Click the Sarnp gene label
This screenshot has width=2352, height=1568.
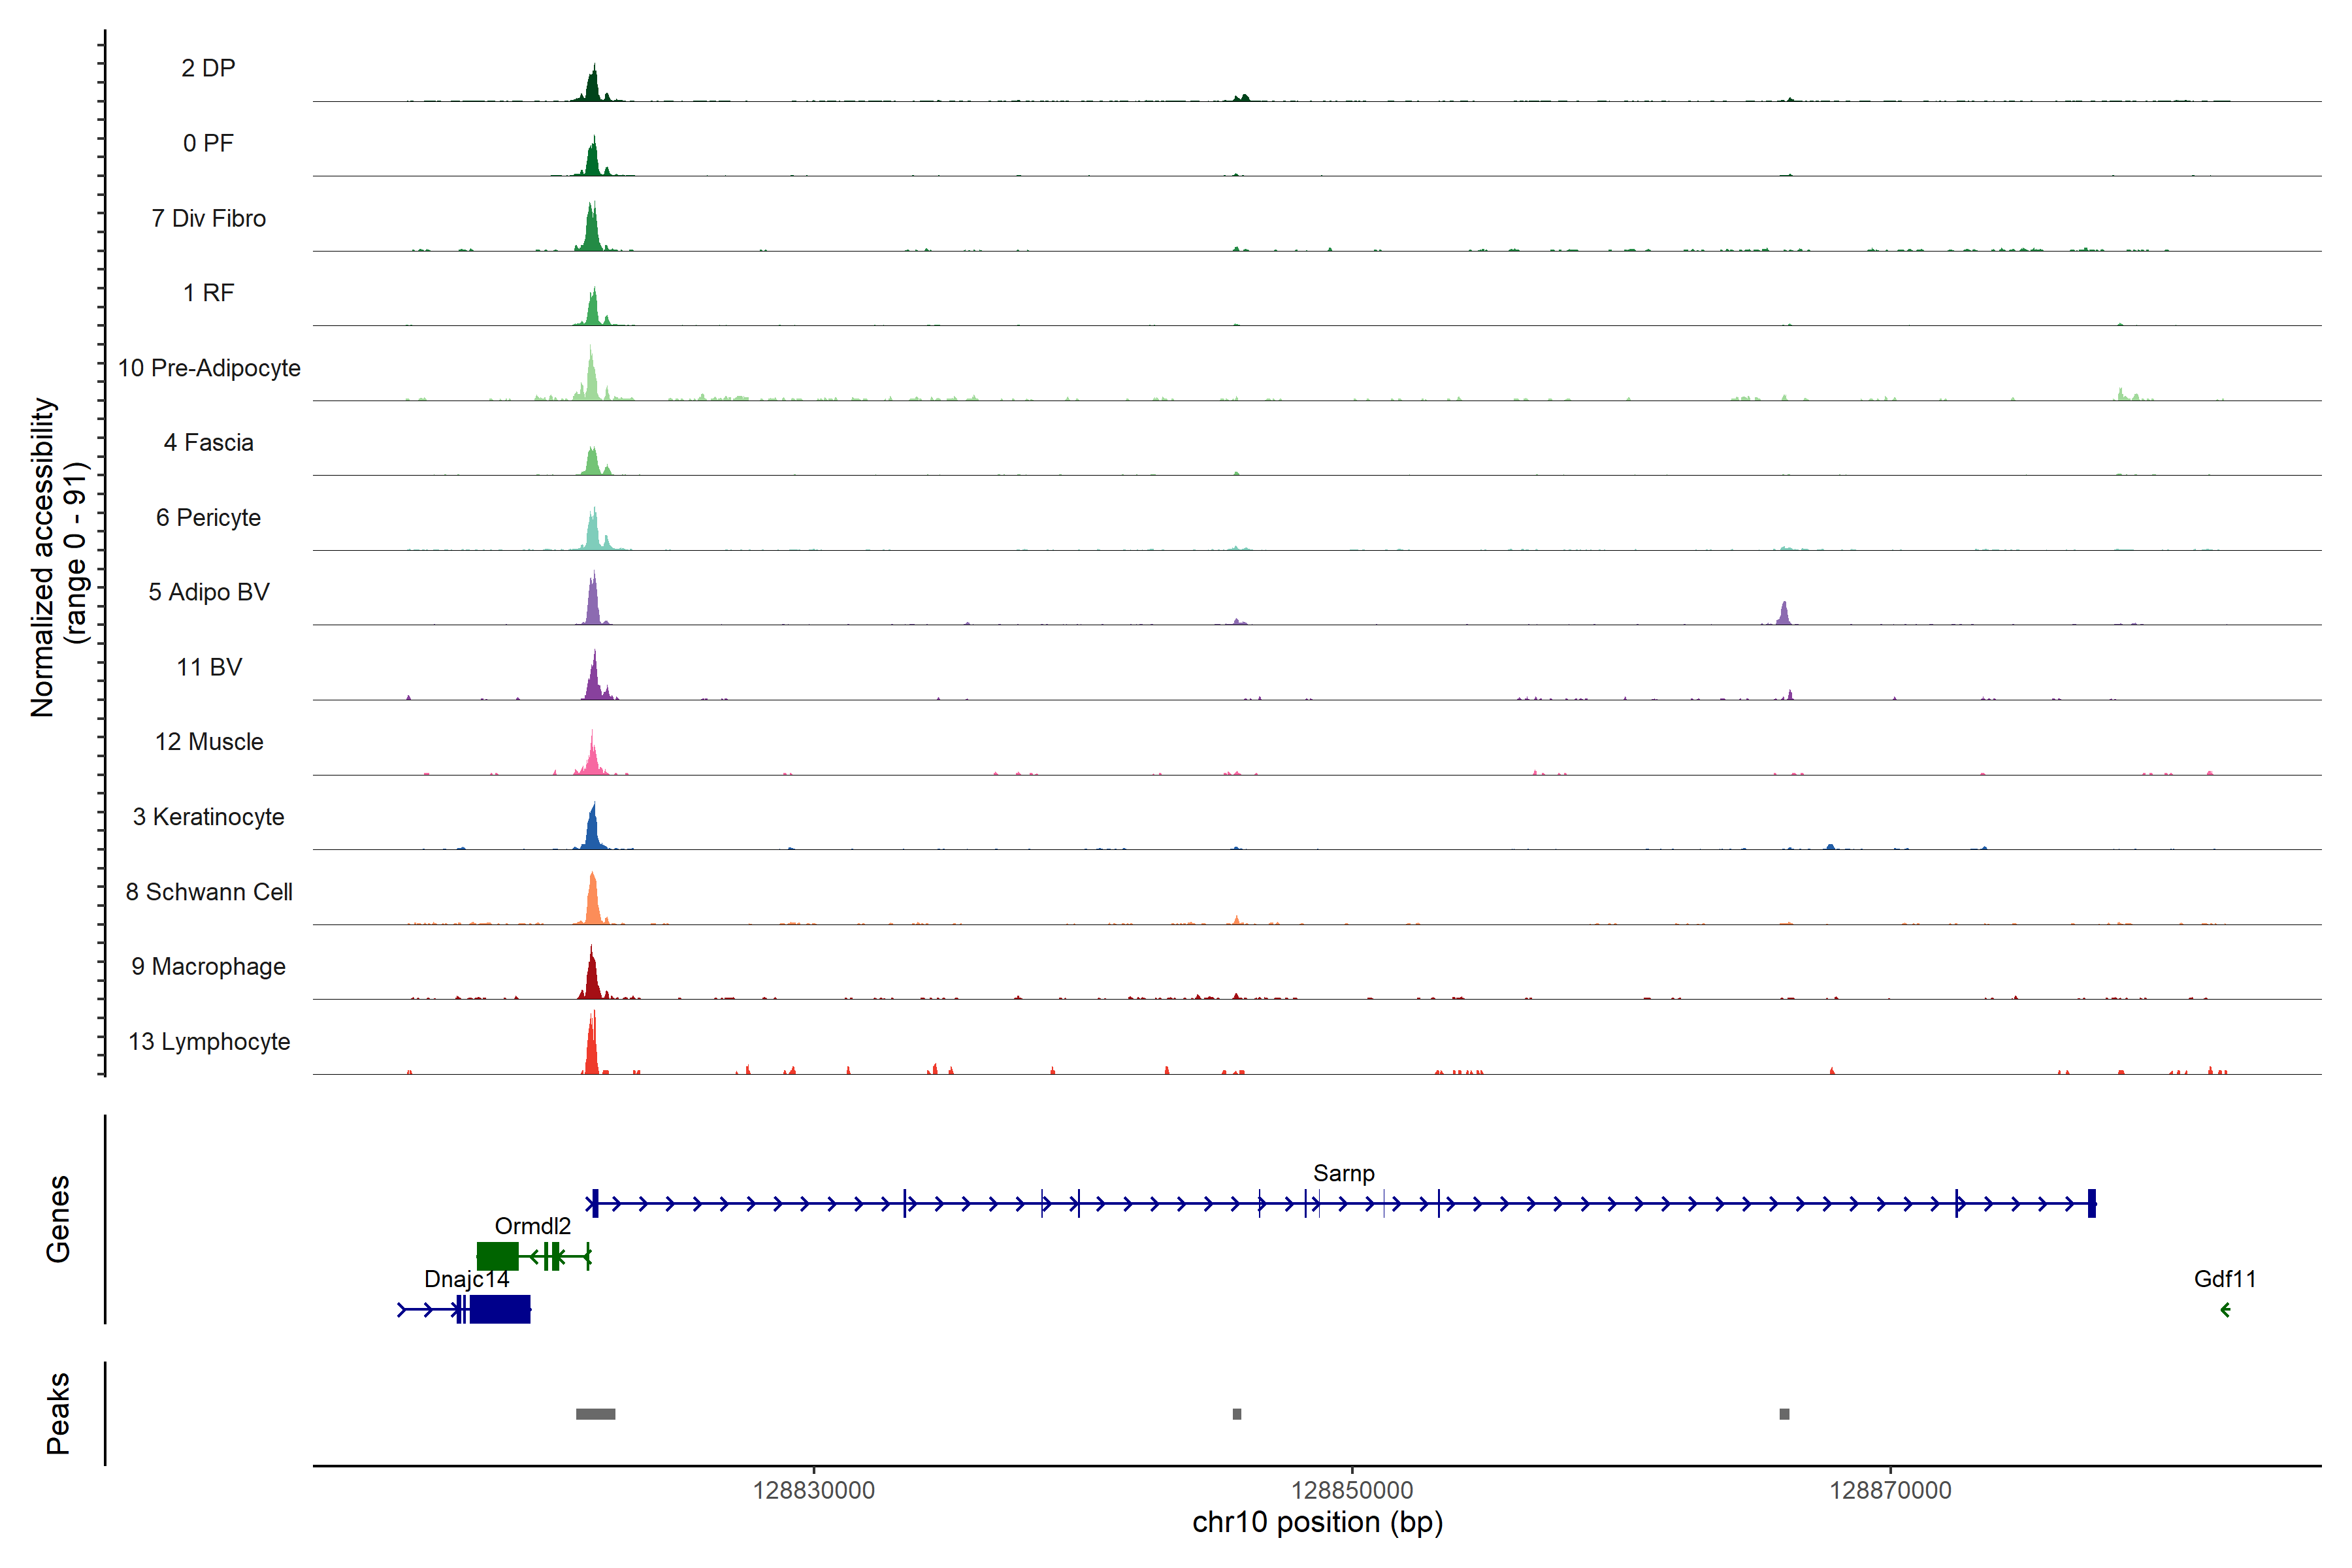coord(1343,1173)
